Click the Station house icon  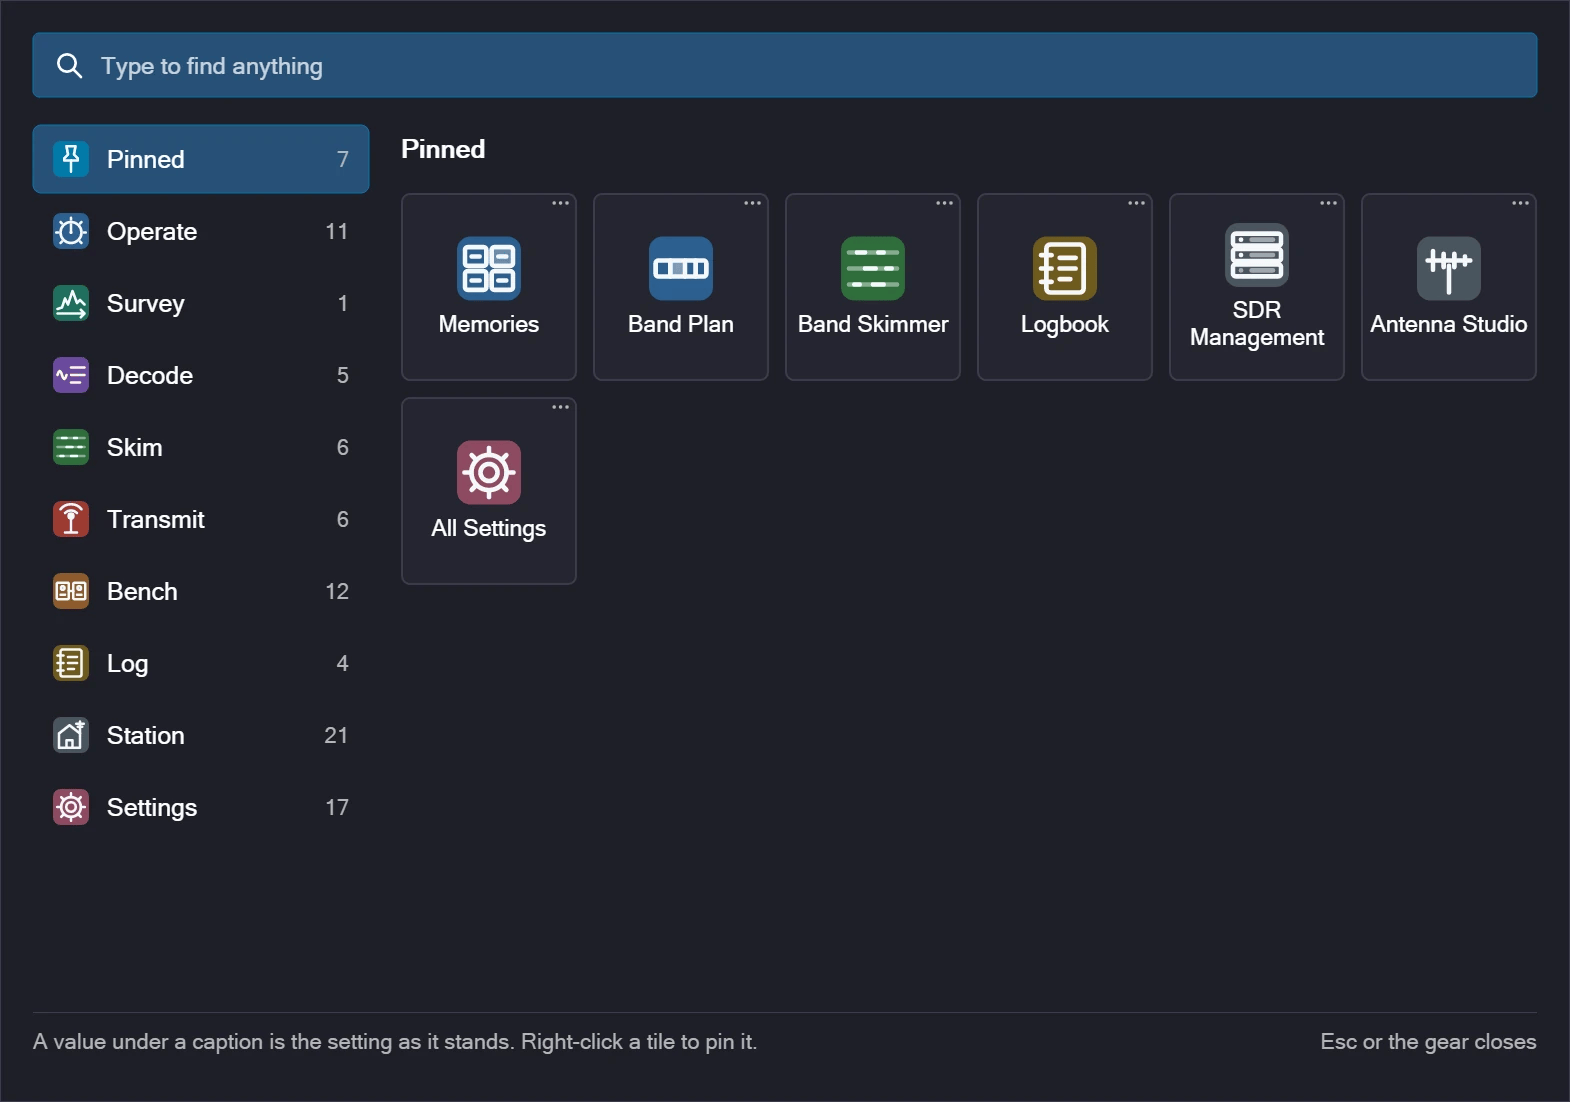coord(71,735)
